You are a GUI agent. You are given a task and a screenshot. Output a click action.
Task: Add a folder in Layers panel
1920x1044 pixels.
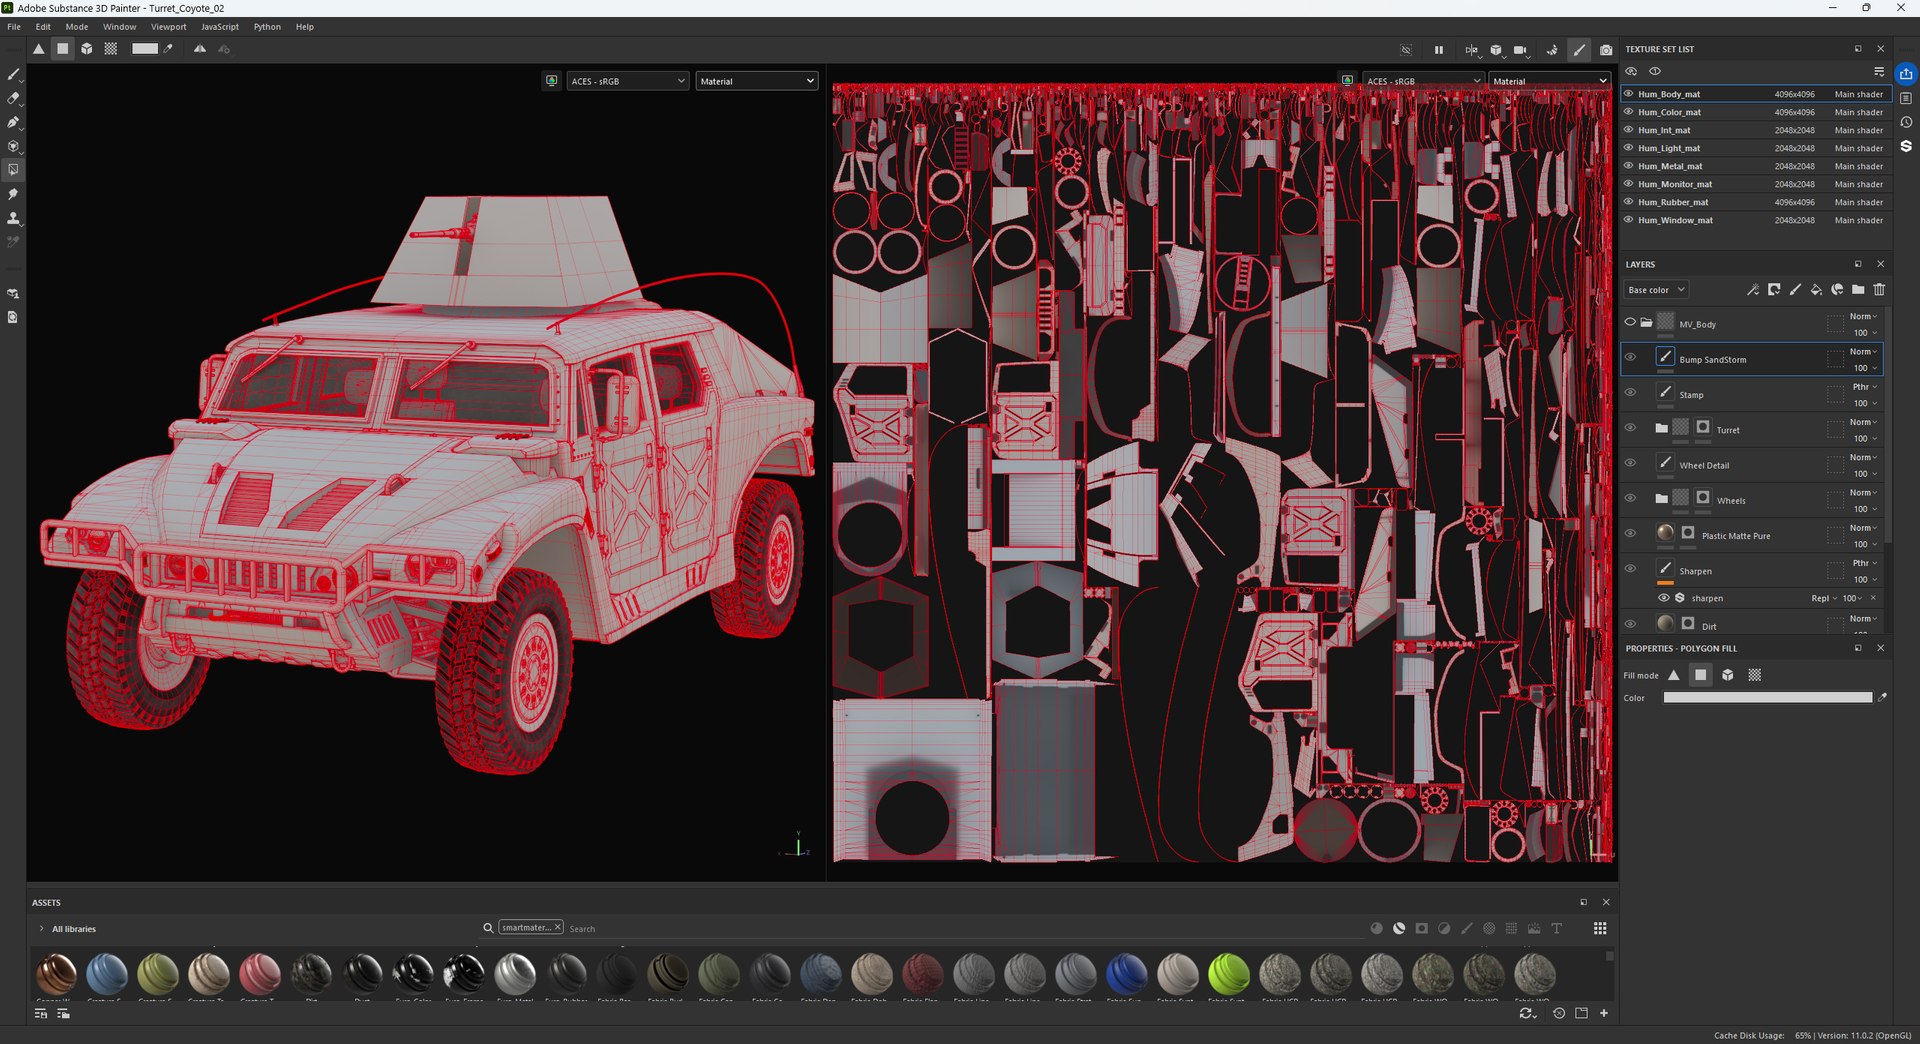1858,290
